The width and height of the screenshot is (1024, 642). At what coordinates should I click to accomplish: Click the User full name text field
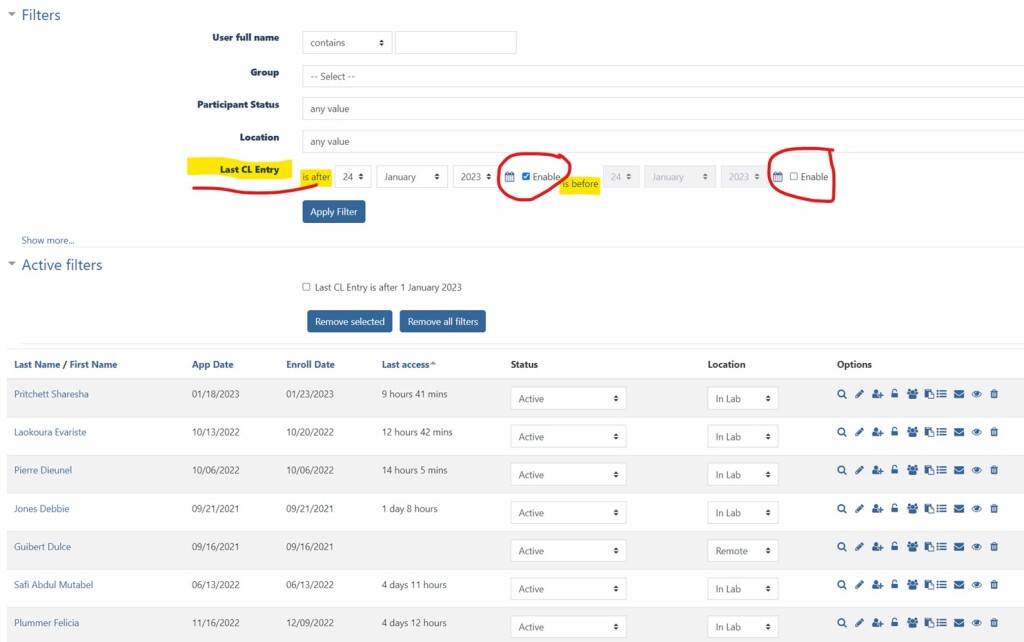coord(455,43)
